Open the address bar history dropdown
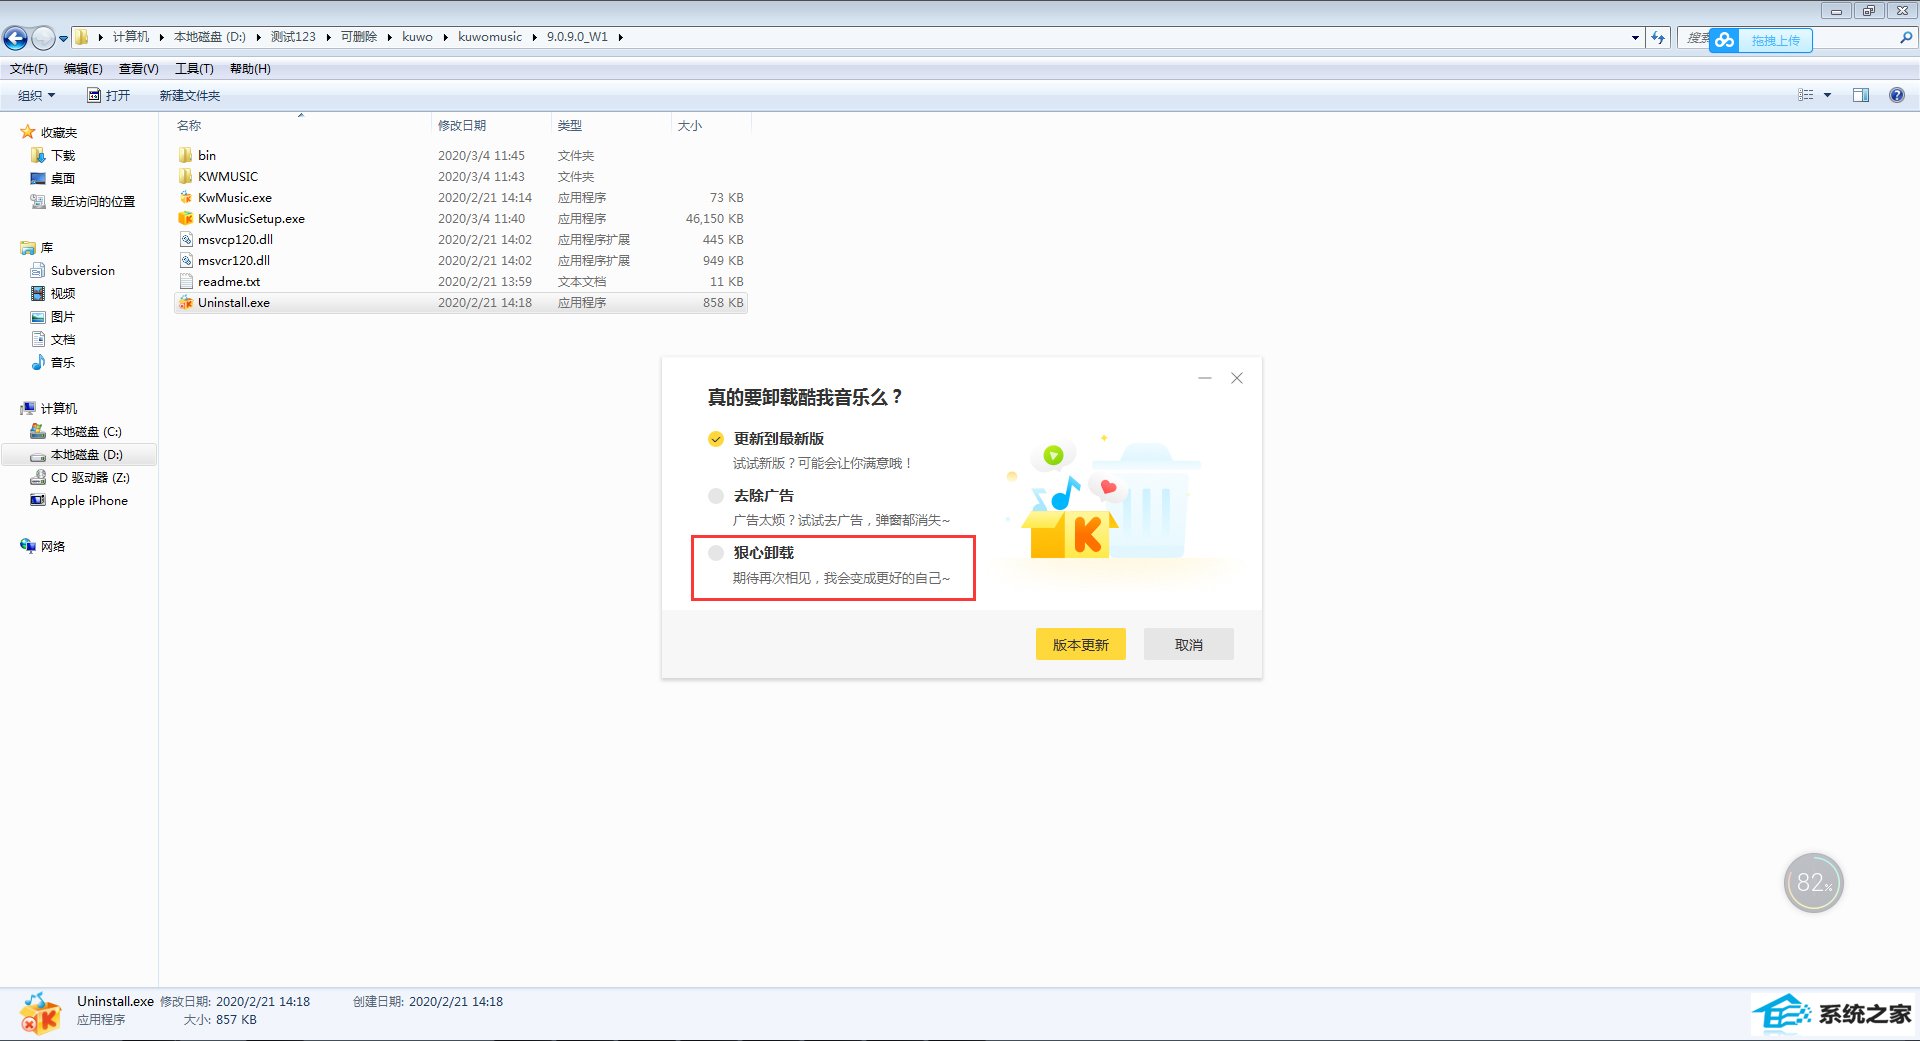1920x1041 pixels. click(x=1635, y=37)
